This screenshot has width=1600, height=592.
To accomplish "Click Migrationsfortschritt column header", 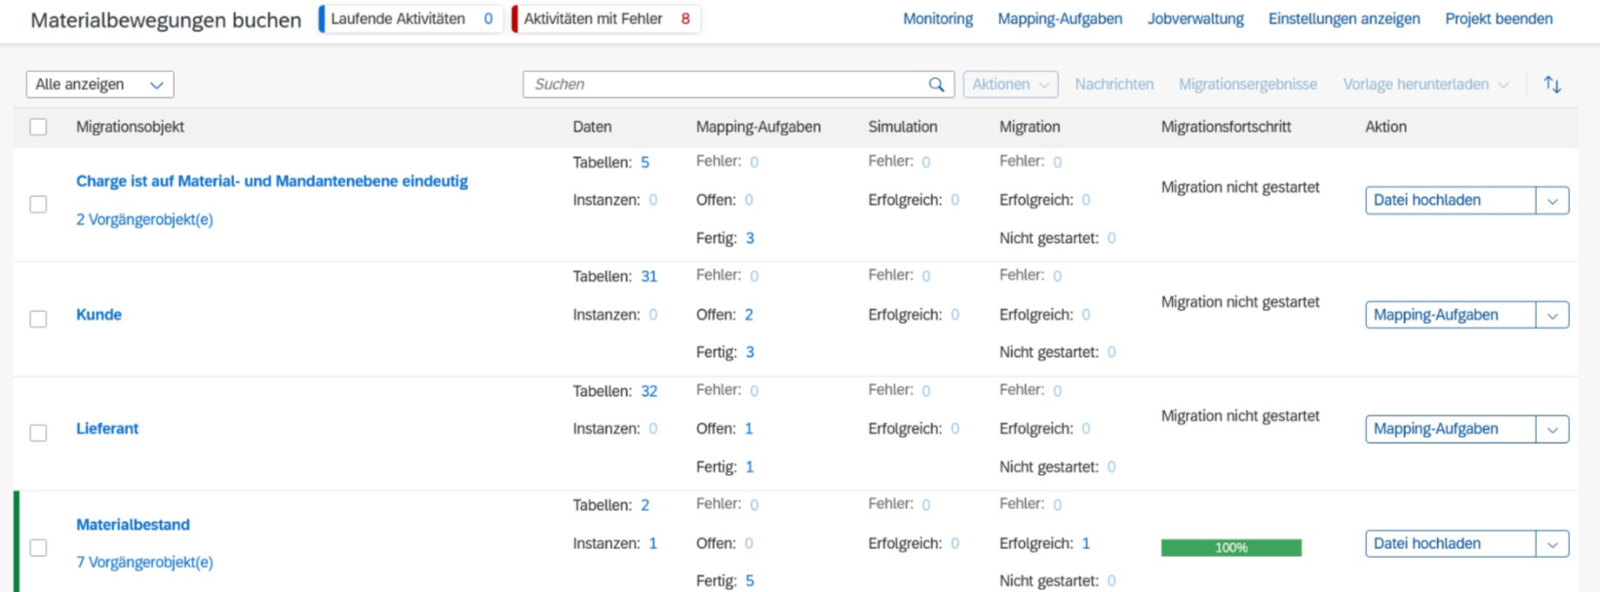I will (1226, 127).
